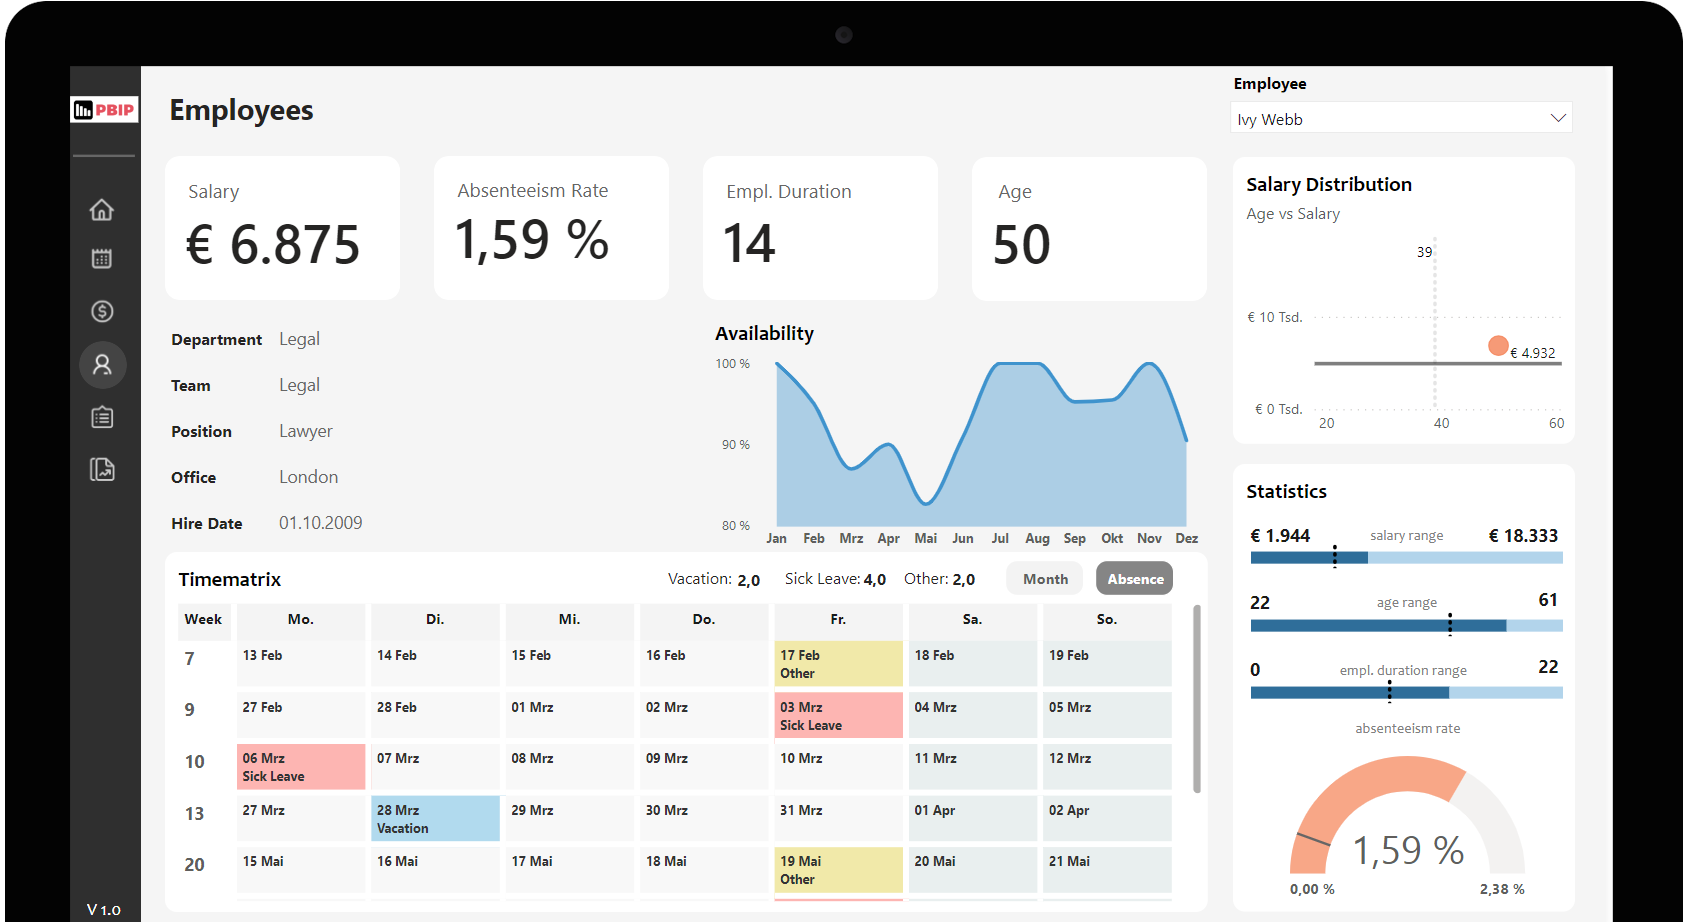Expand the Employee selector chevron
Screen dimensions: 1688x922
[1556, 117]
